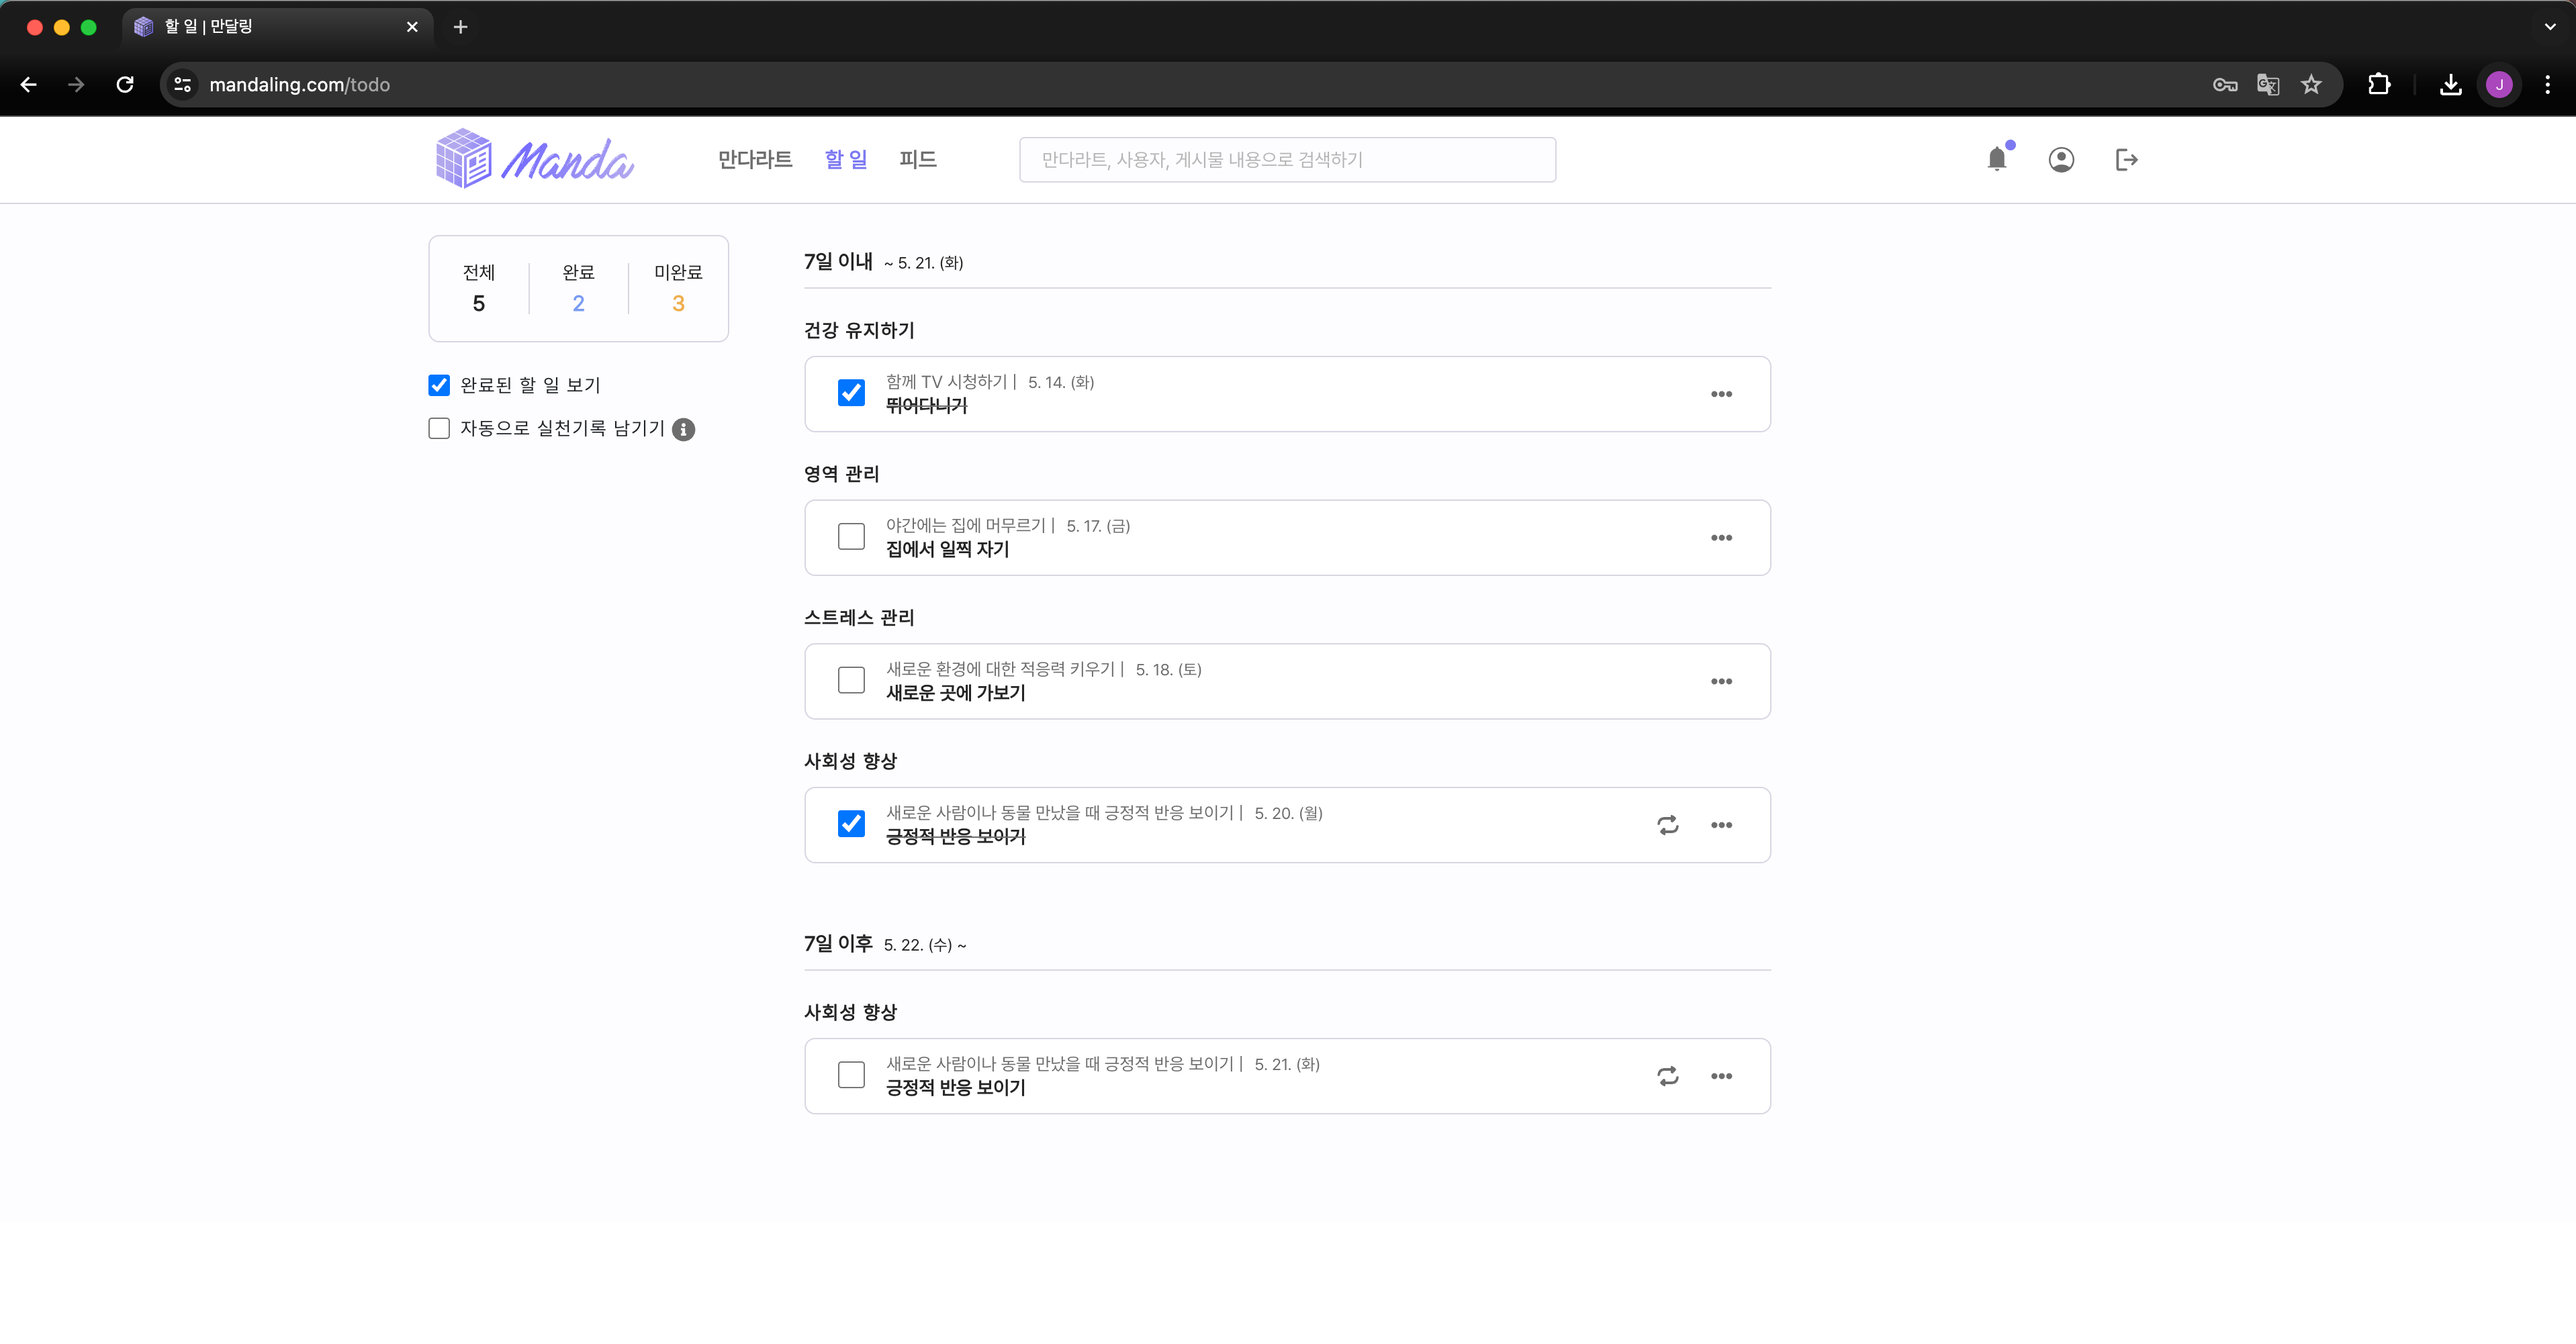This screenshot has width=2576, height=1344.
Task: Click repeat icon on 5. 20. task
Action: pos(1667,825)
